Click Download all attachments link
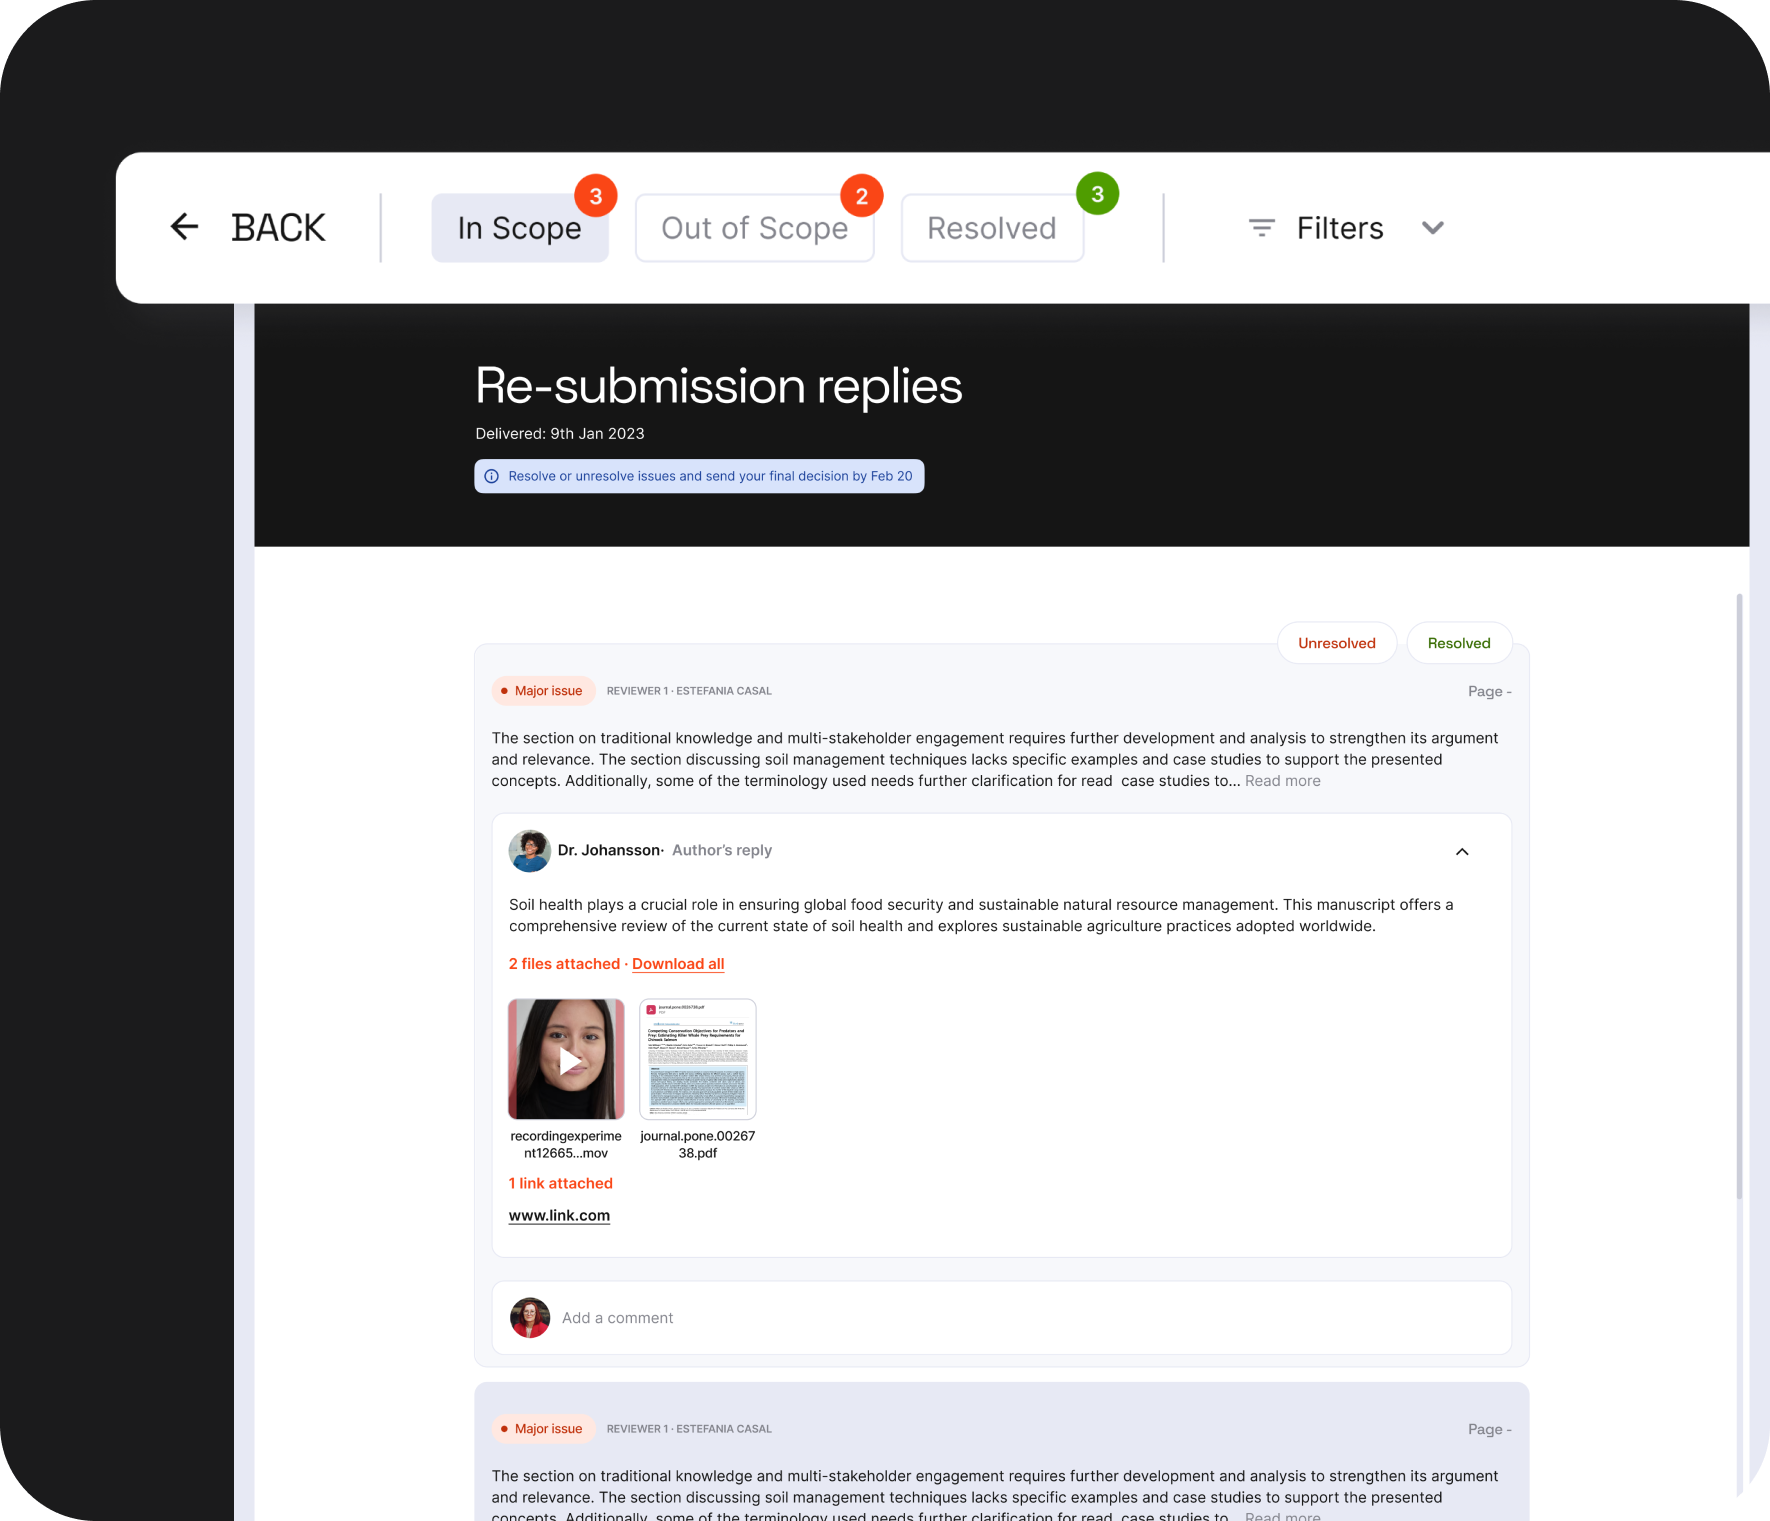1770x1521 pixels. pyautogui.click(x=678, y=964)
